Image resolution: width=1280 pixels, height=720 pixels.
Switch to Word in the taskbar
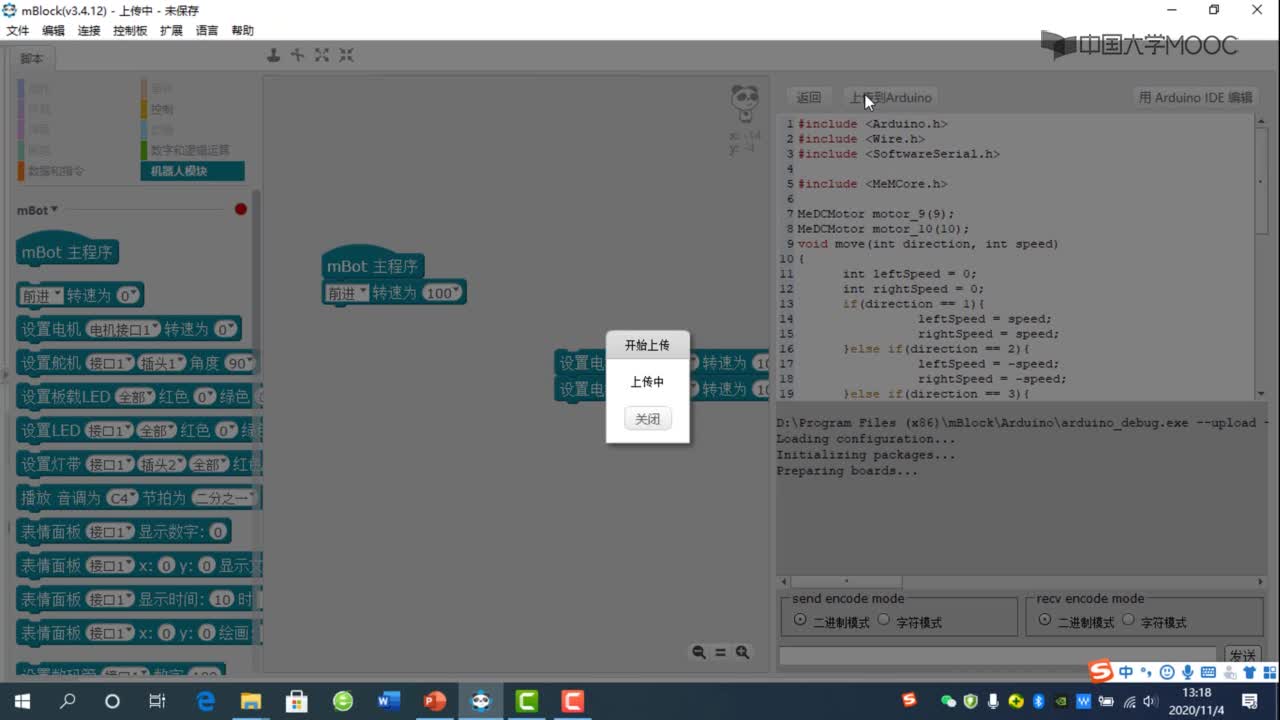(x=389, y=701)
